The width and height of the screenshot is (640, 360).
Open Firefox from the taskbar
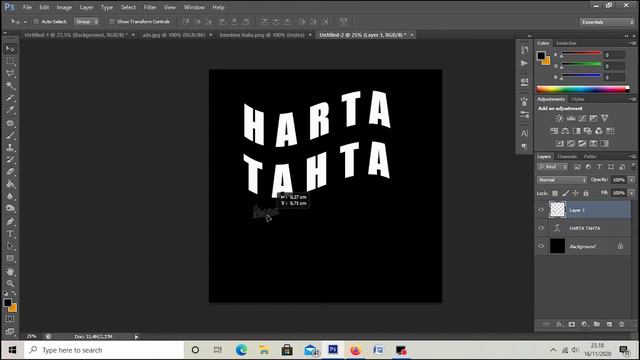[356, 350]
